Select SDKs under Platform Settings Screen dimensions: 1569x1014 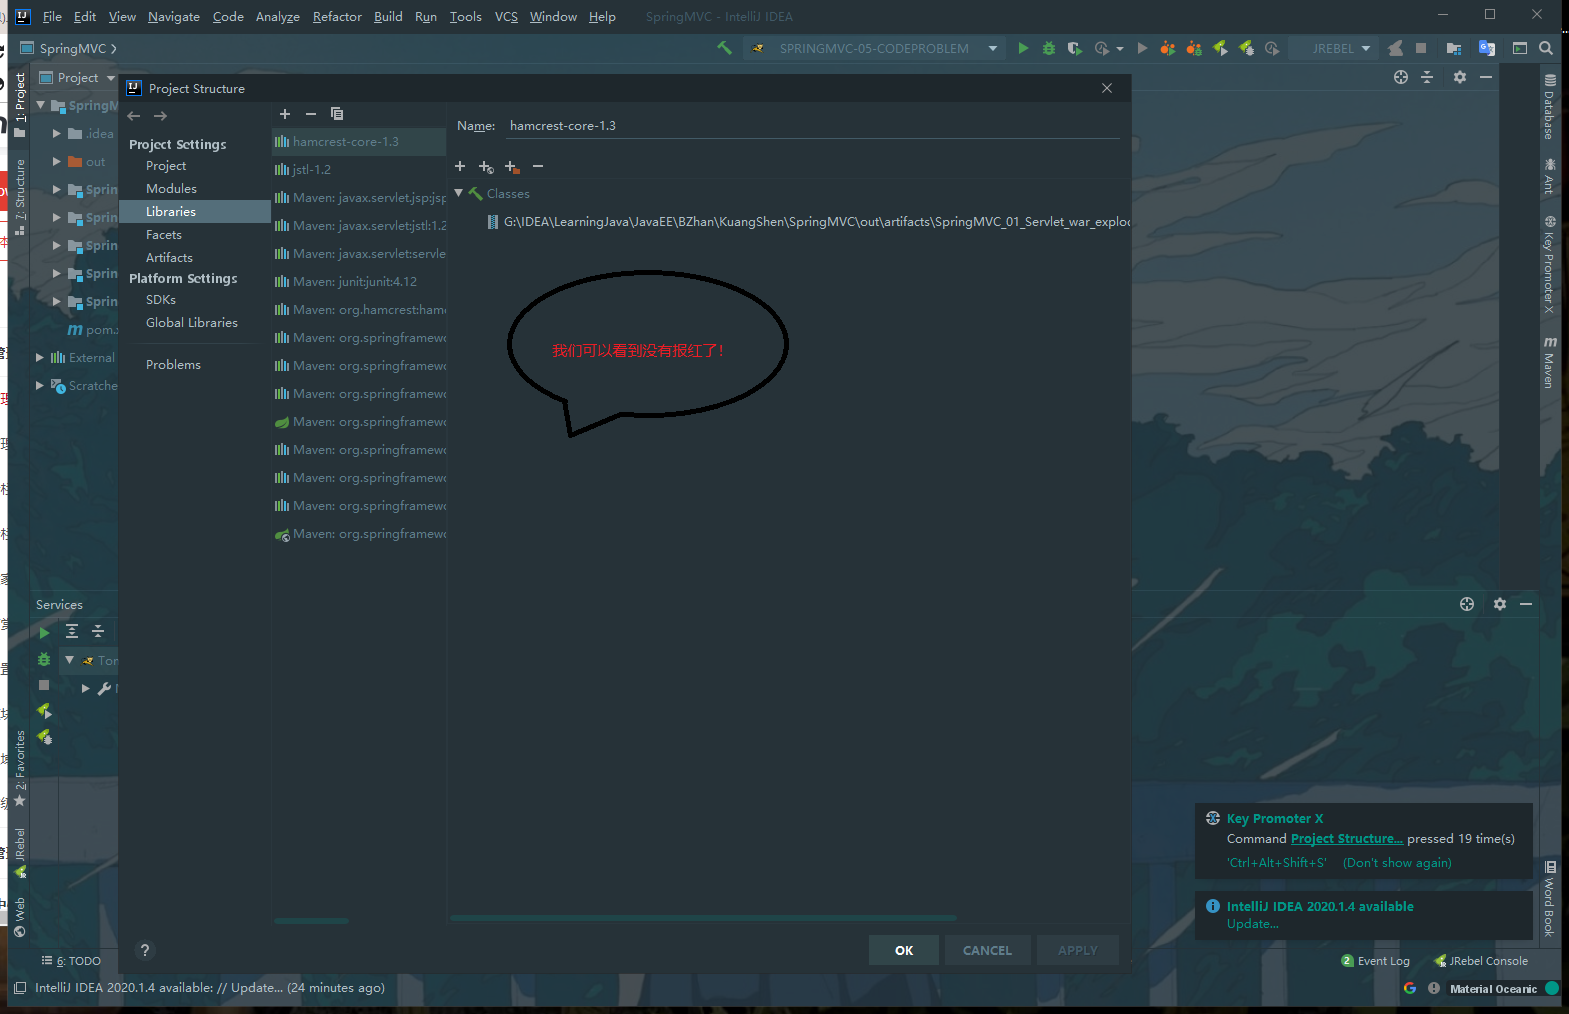[161, 299]
